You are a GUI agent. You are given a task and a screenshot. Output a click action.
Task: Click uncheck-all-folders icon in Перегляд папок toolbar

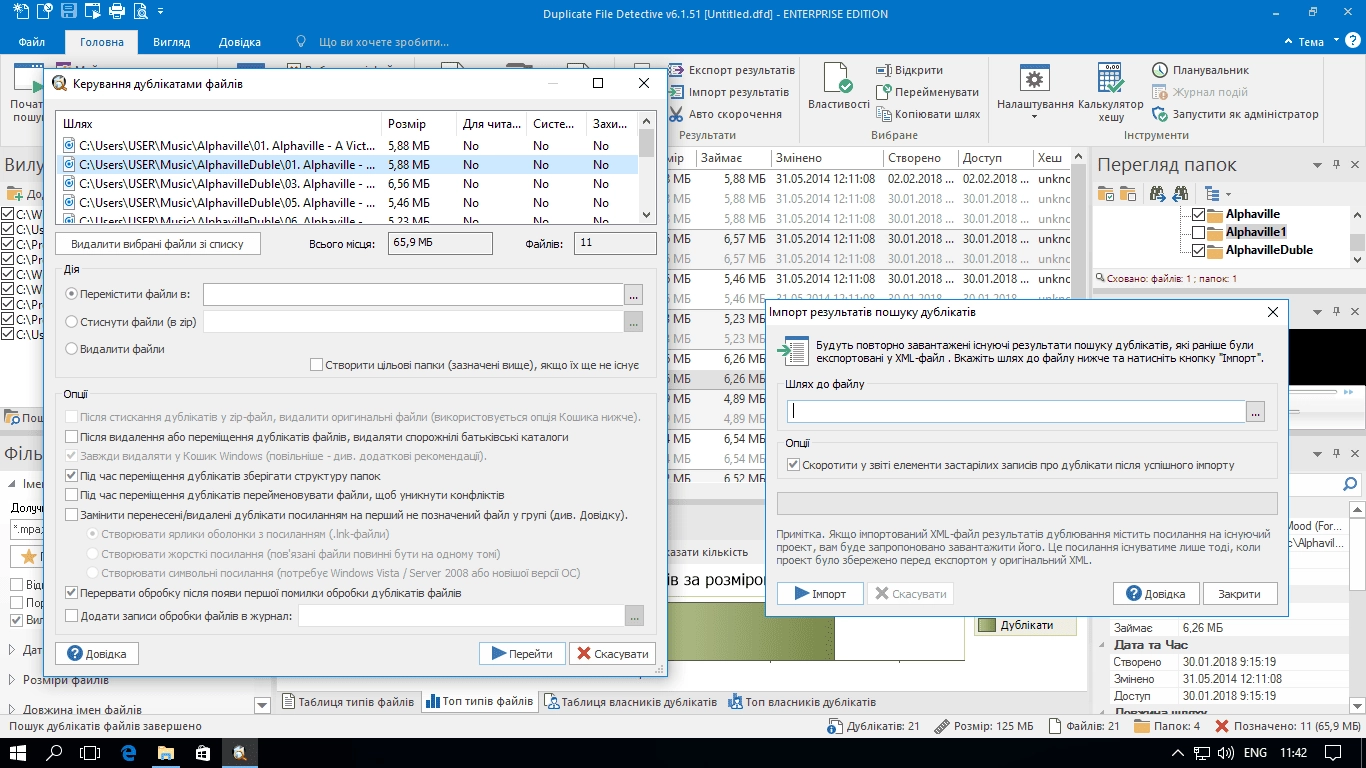coord(1128,193)
